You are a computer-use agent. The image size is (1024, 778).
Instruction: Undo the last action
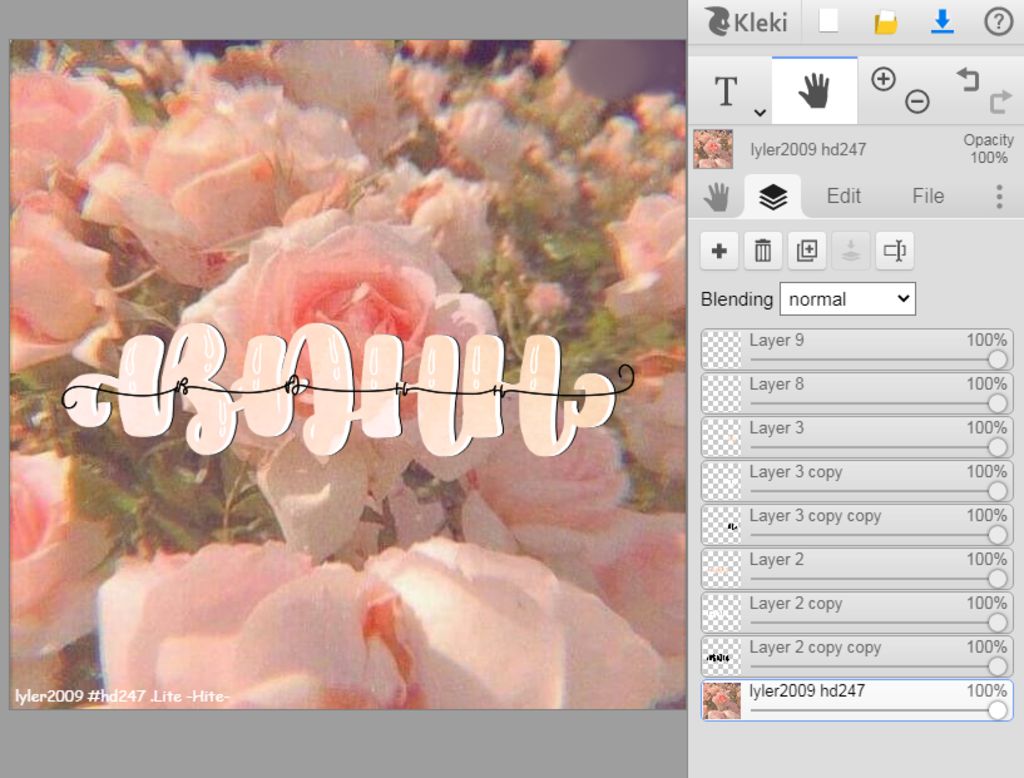[967, 80]
